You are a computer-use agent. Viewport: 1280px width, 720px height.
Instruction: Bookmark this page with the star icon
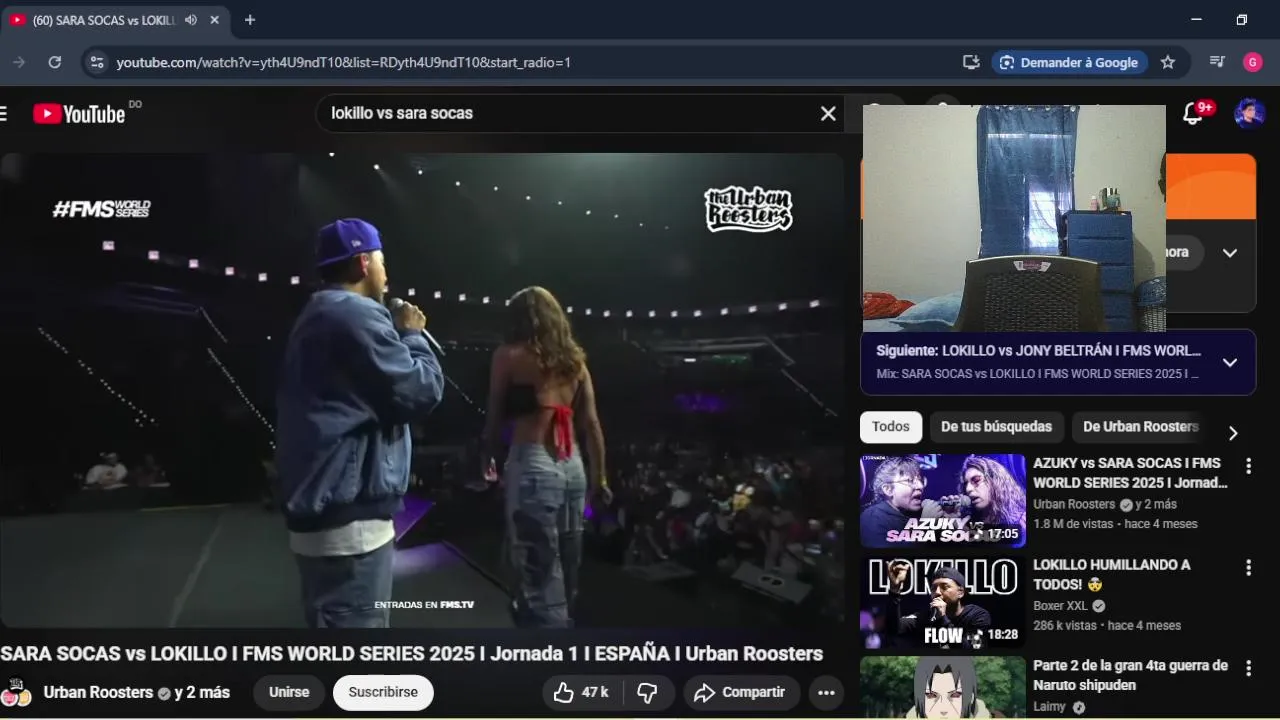[x=1168, y=62]
